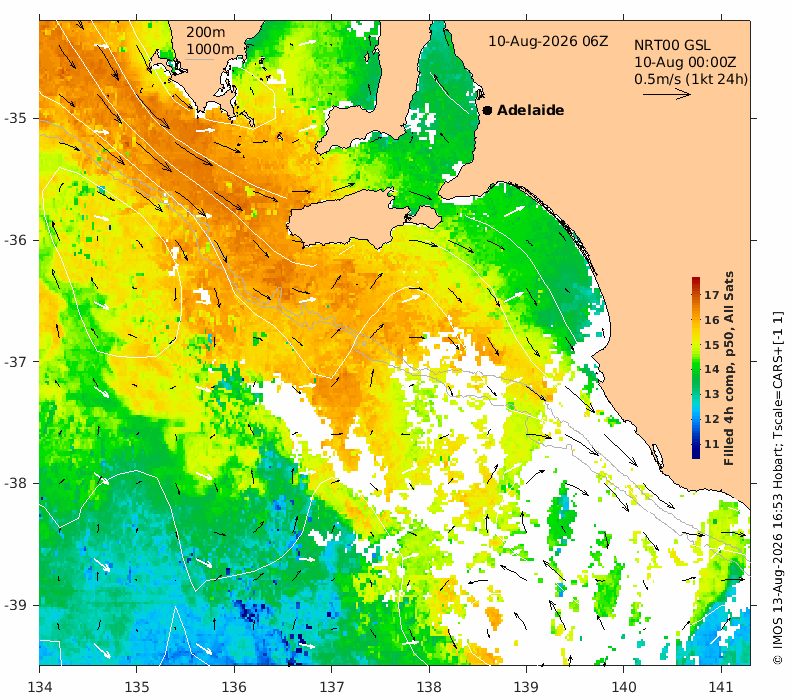Viewport: 792px width, 700px height.
Task: Click the -37 latitude axis label
Action: 15,362
